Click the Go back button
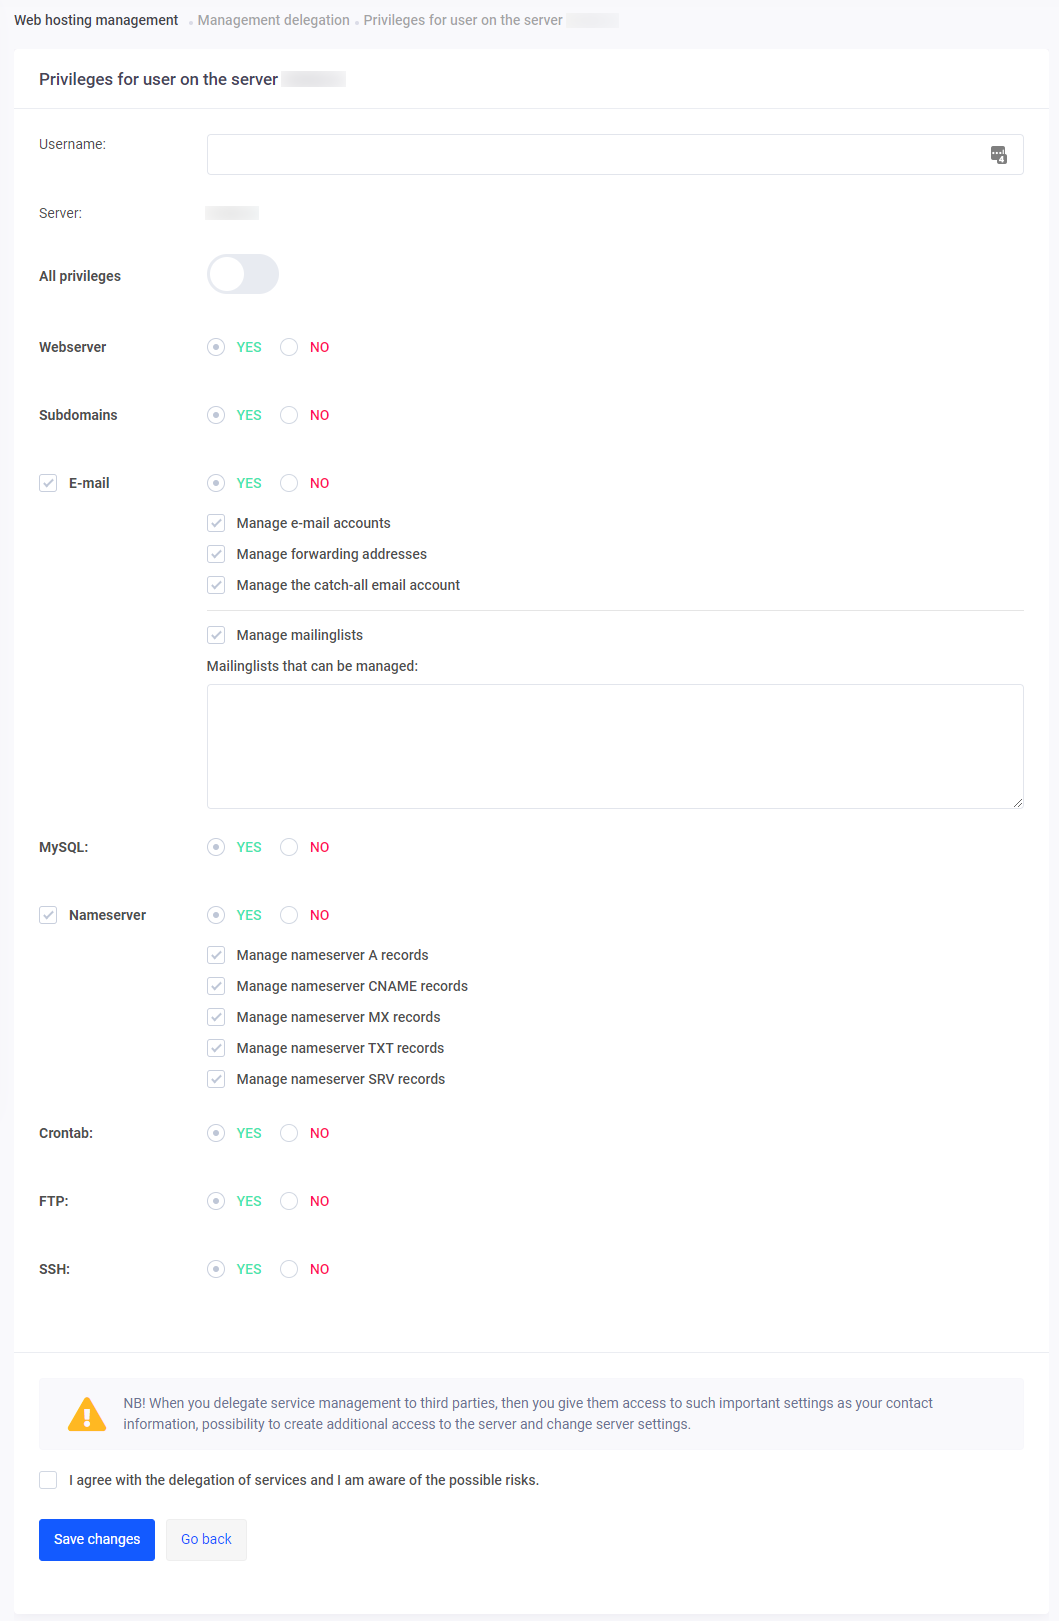1059x1621 pixels. (206, 1539)
